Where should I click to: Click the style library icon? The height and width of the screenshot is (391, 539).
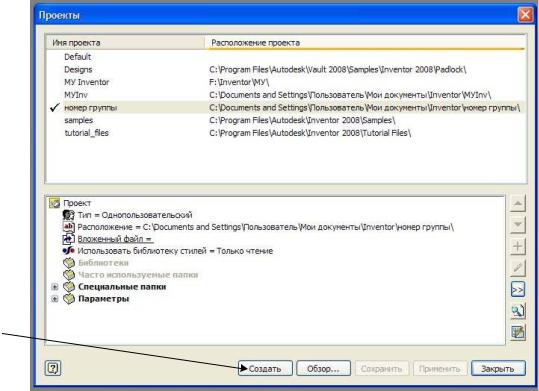69,251
